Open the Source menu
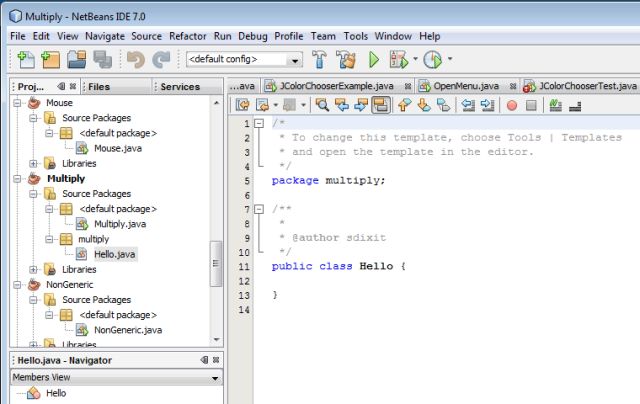The height and width of the screenshot is (404, 640). point(147,36)
